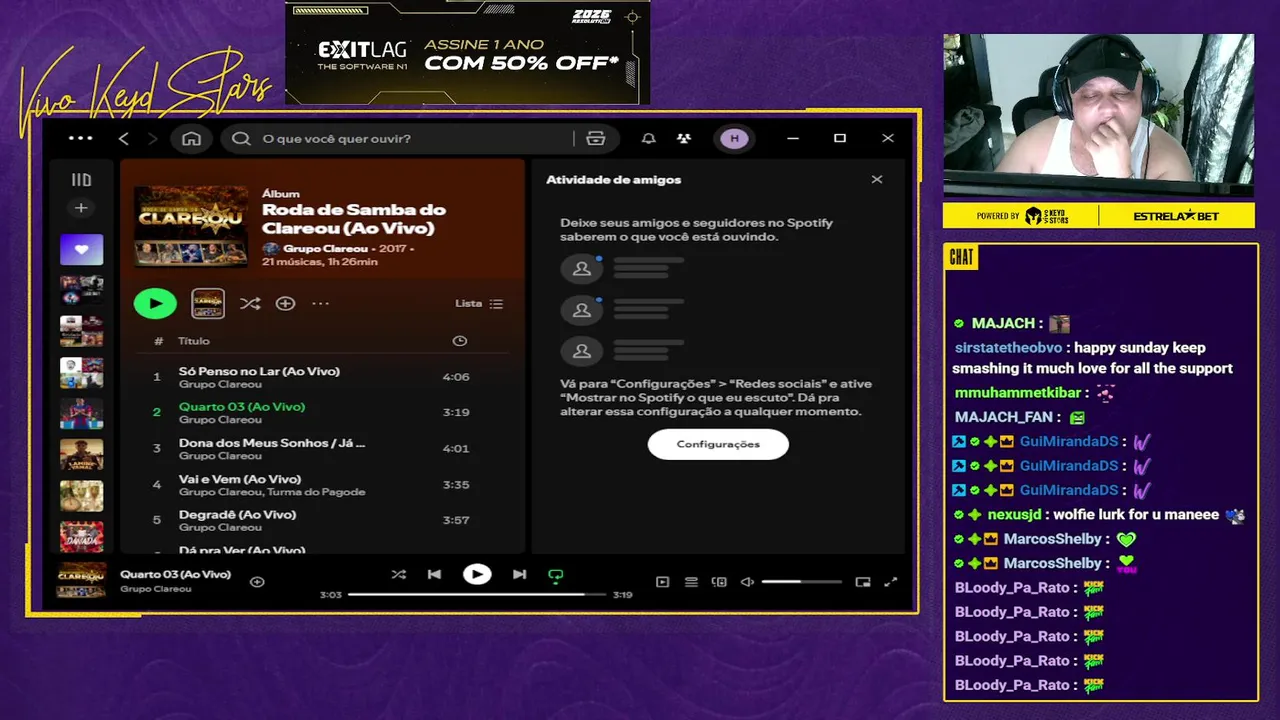The width and height of the screenshot is (1280, 720).
Task: Open the Now Playing view icon
Action: (x=662, y=582)
